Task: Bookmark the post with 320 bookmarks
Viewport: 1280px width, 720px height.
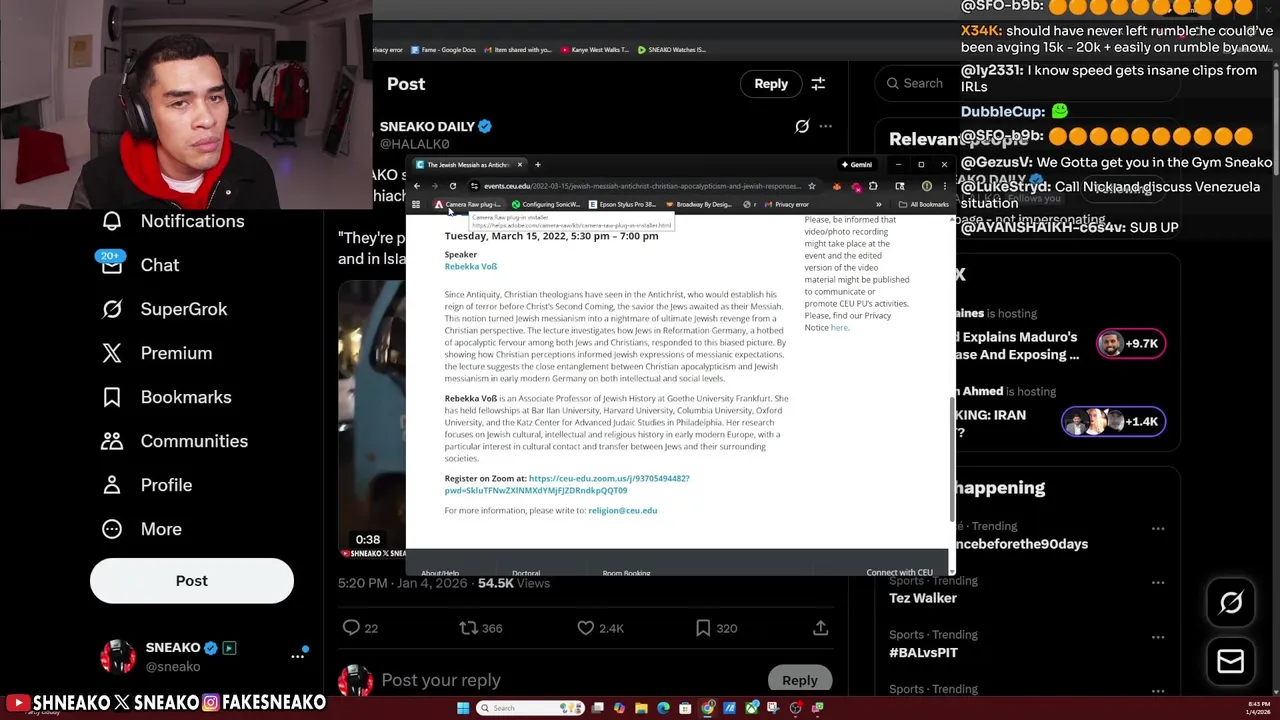Action: point(703,628)
